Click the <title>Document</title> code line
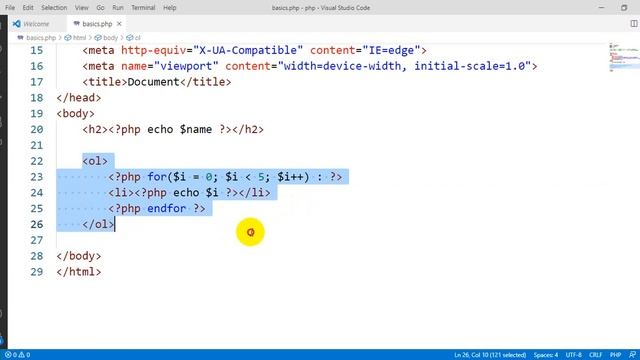The width and height of the screenshot is (640, 360). point(157,82)
